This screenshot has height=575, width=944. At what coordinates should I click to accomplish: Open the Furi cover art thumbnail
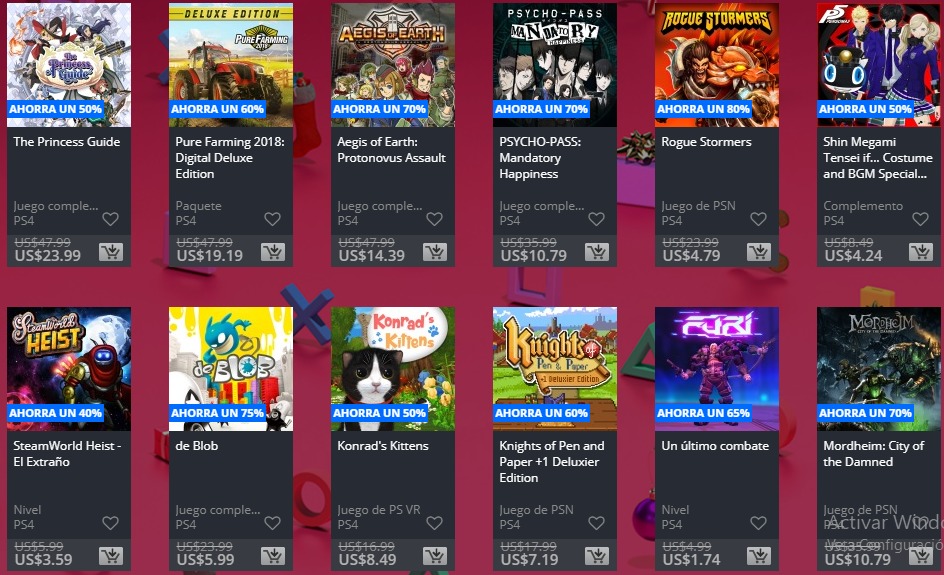(717, 369)
